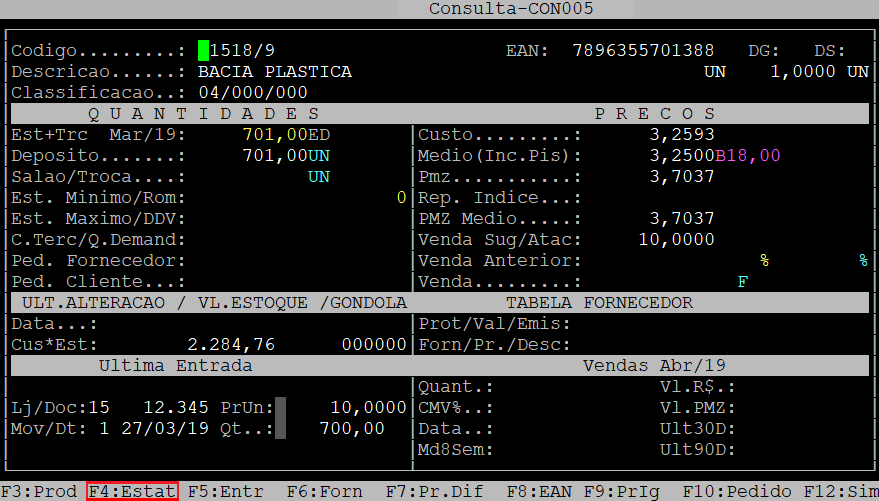Click the QUANTIDADES section header
This screenshot has width=879, height=501.
pyautogui.click(x=203, y=114)
